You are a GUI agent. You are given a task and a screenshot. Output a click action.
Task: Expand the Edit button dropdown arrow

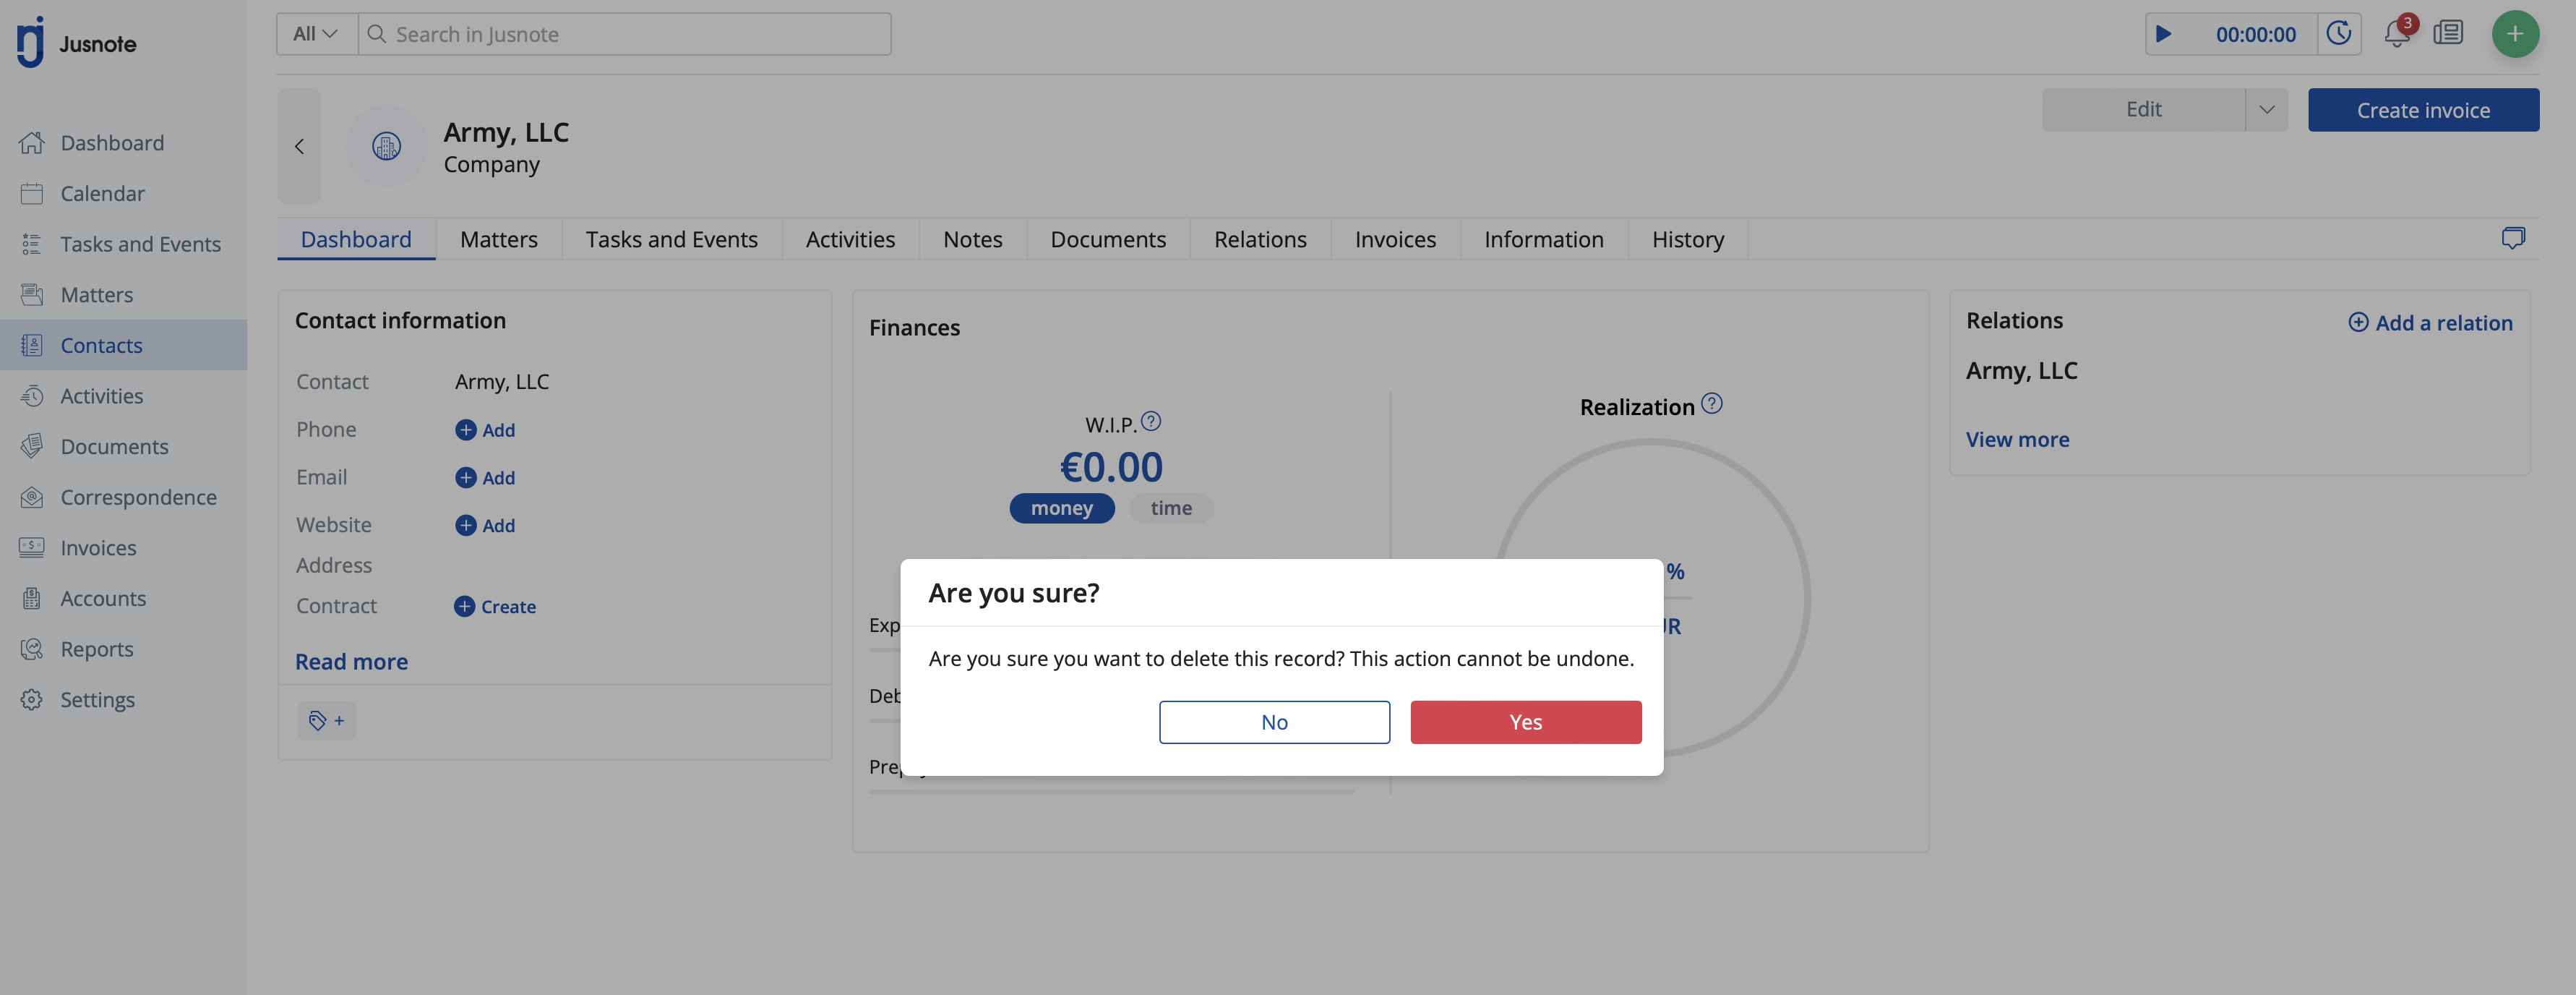point(2266,110)
